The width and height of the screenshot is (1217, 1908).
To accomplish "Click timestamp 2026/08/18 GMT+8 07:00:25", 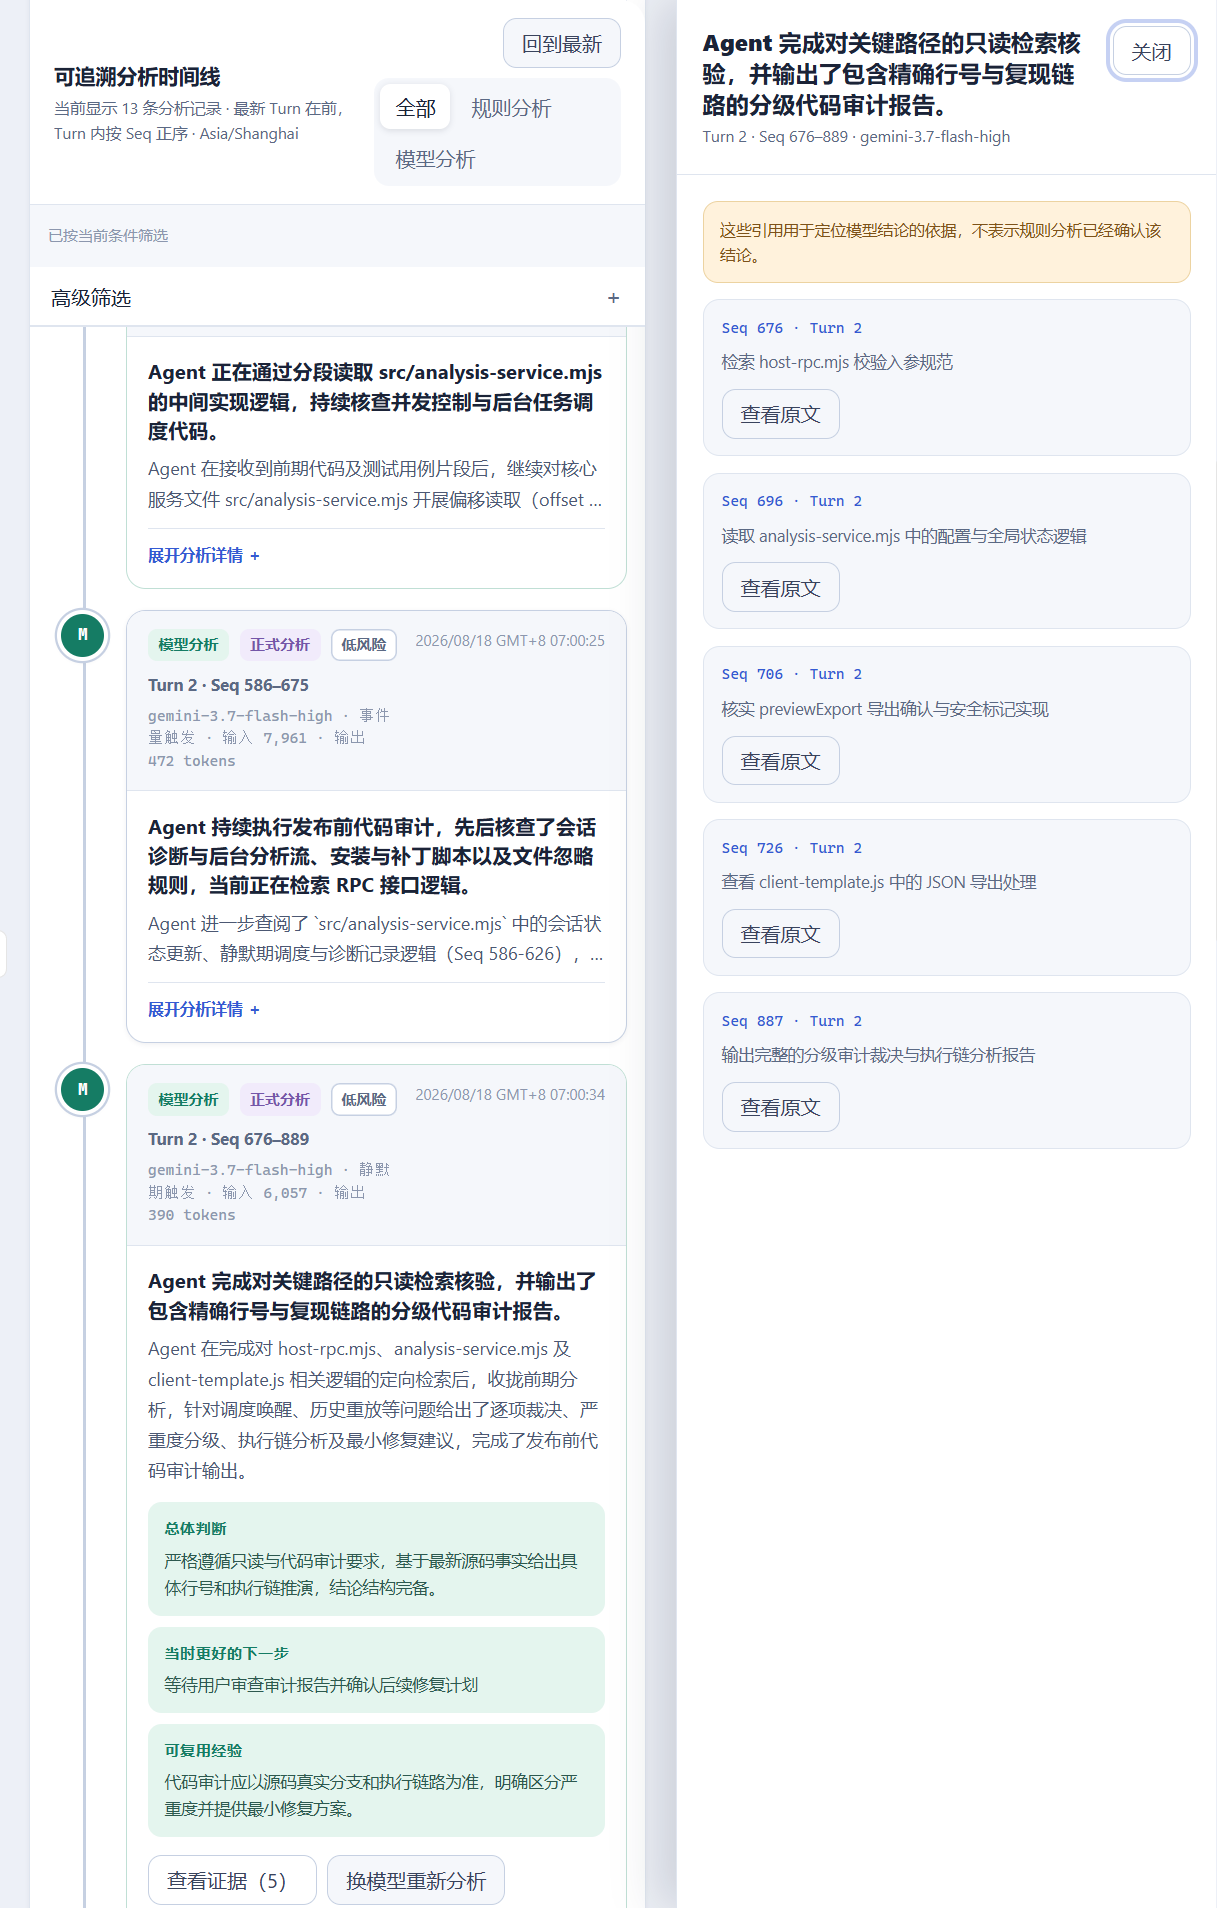I will point(510,641).
